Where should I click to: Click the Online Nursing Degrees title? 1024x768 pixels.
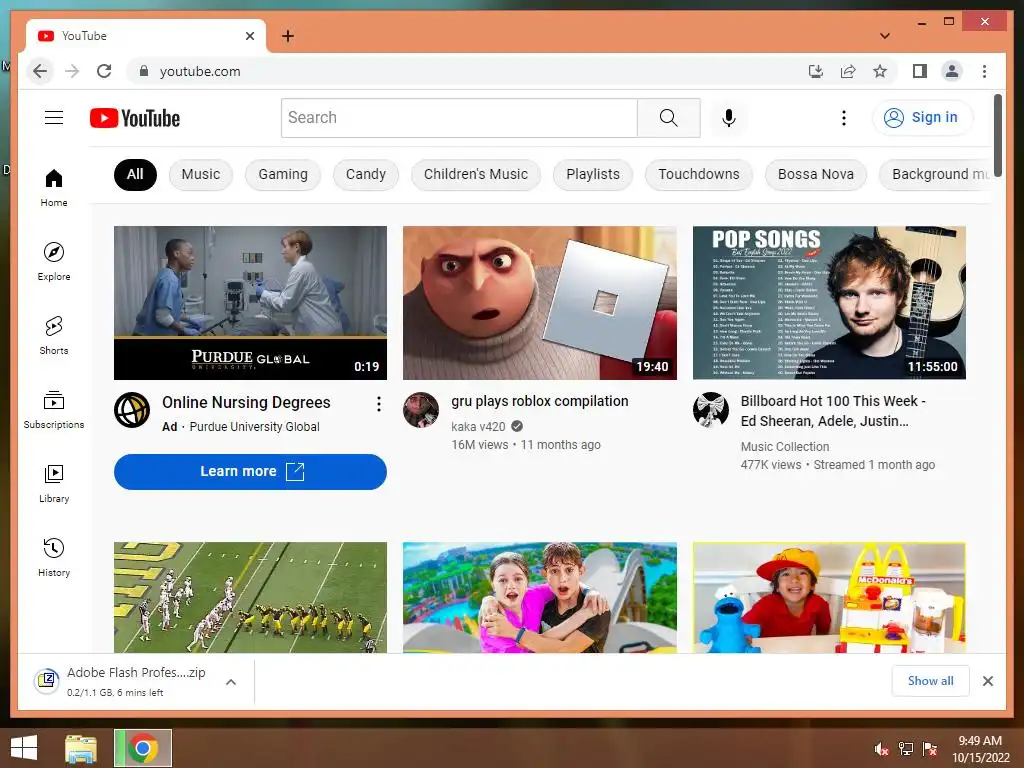tap(246, 402)
